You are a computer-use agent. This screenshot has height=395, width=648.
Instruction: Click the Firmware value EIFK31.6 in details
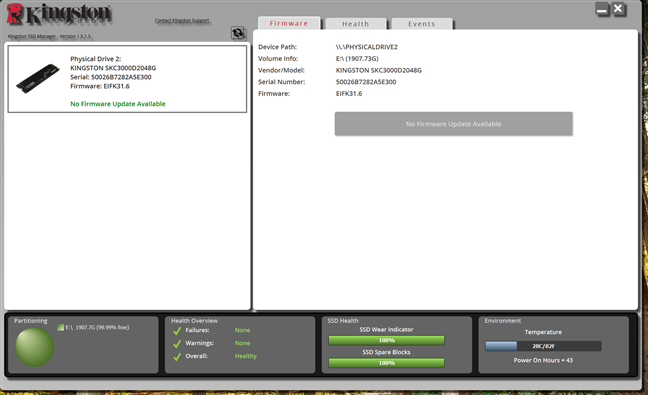click(x=349, y=93)
